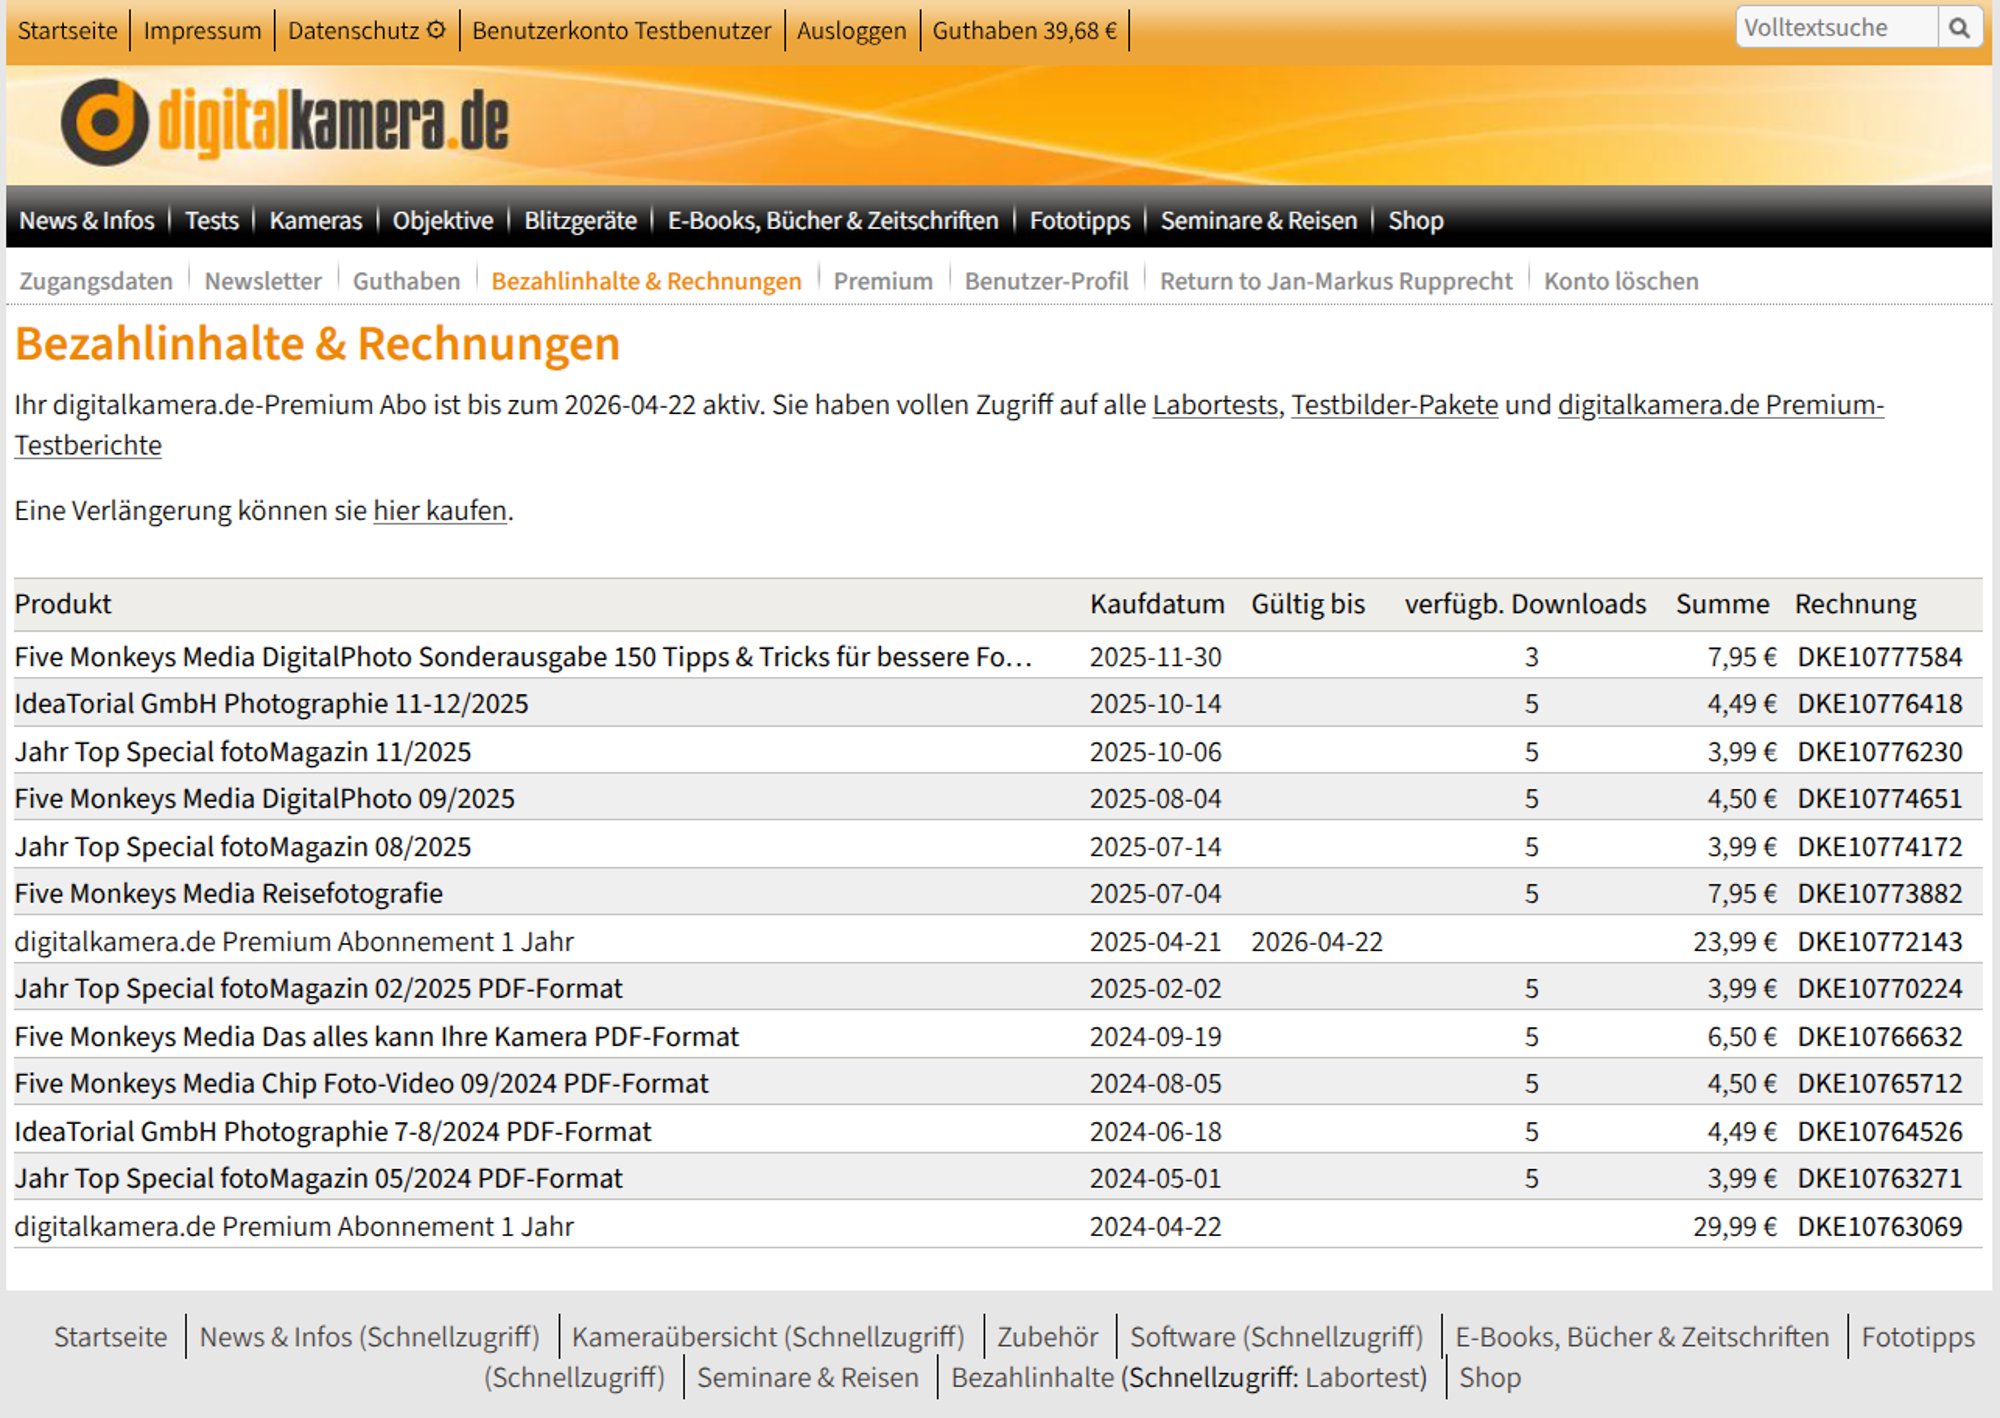
Task: Switch to the Zugangsdaten tab
Action: [96, 281]
